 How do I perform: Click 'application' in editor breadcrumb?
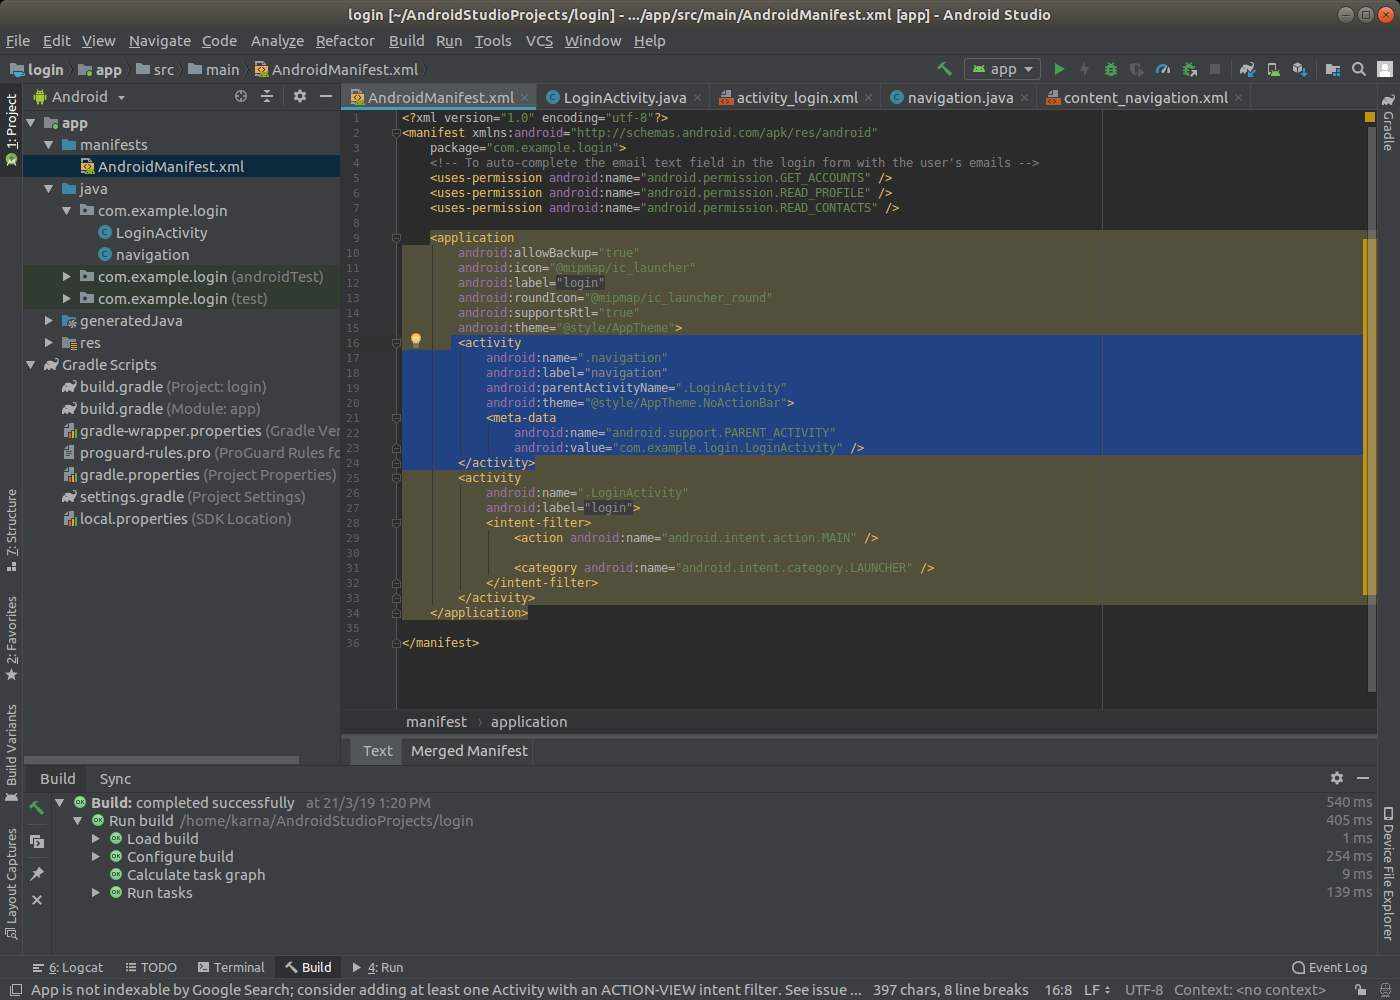tap(529, 722)
